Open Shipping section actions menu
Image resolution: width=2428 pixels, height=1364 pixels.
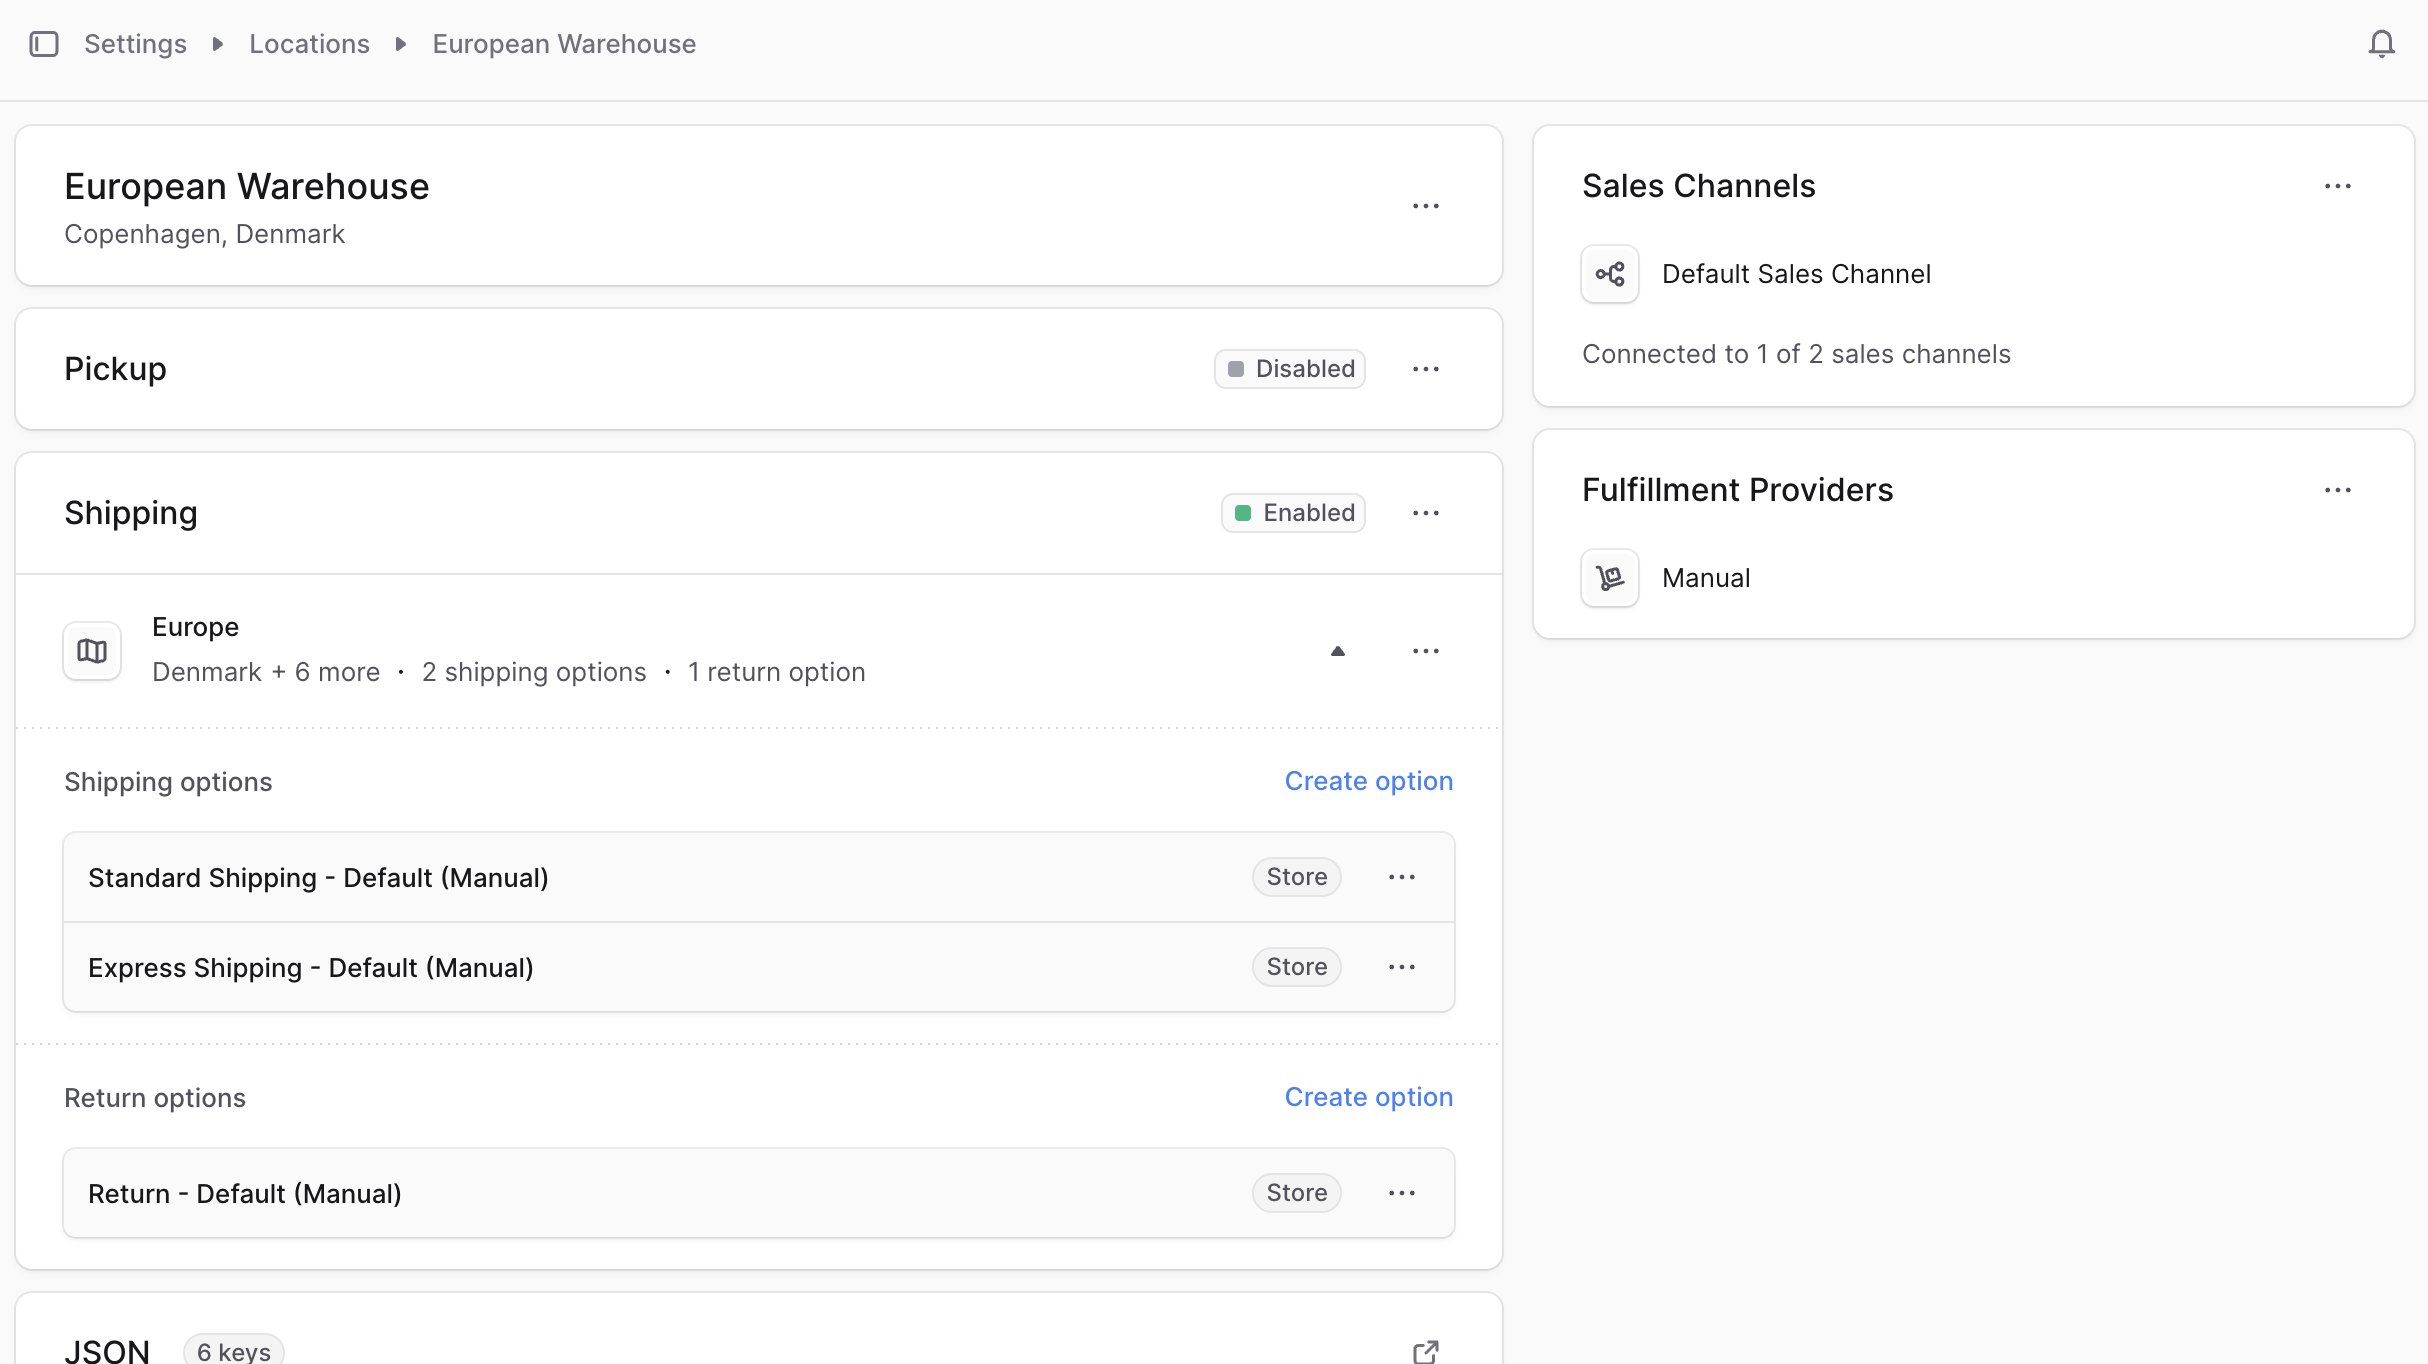pos(1425,513)
